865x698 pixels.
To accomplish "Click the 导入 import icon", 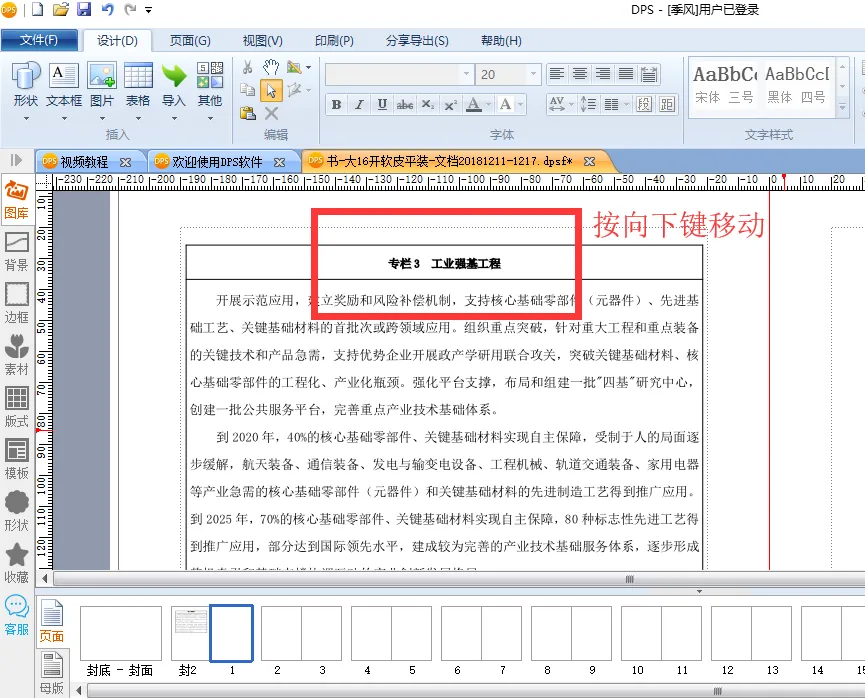I will 174,84.
